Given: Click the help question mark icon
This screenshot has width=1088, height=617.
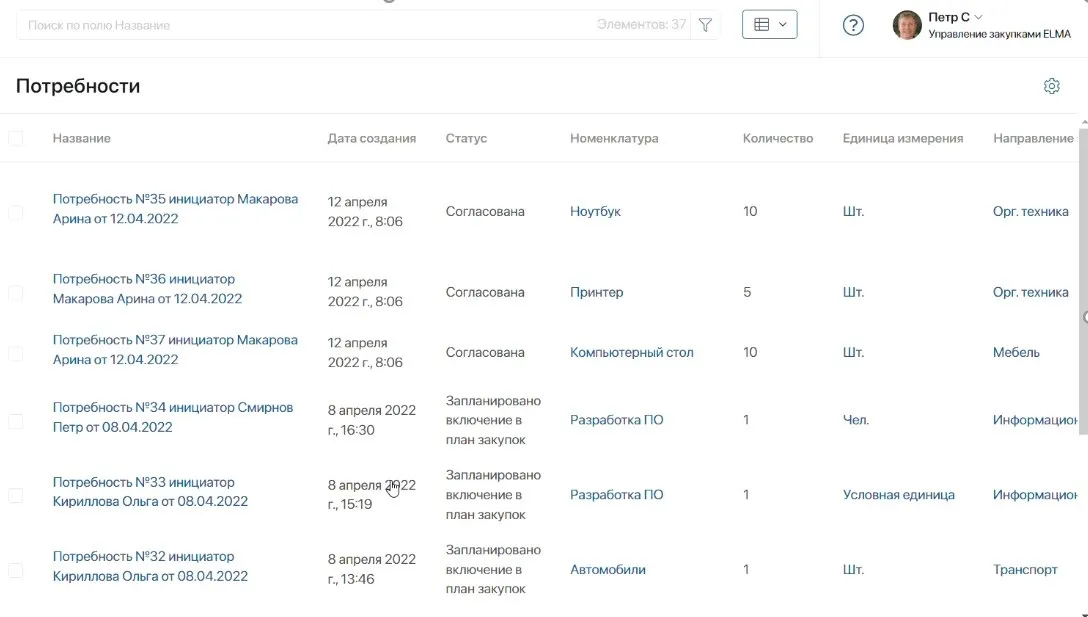Looking at the screenshot, I should point(852,24).
